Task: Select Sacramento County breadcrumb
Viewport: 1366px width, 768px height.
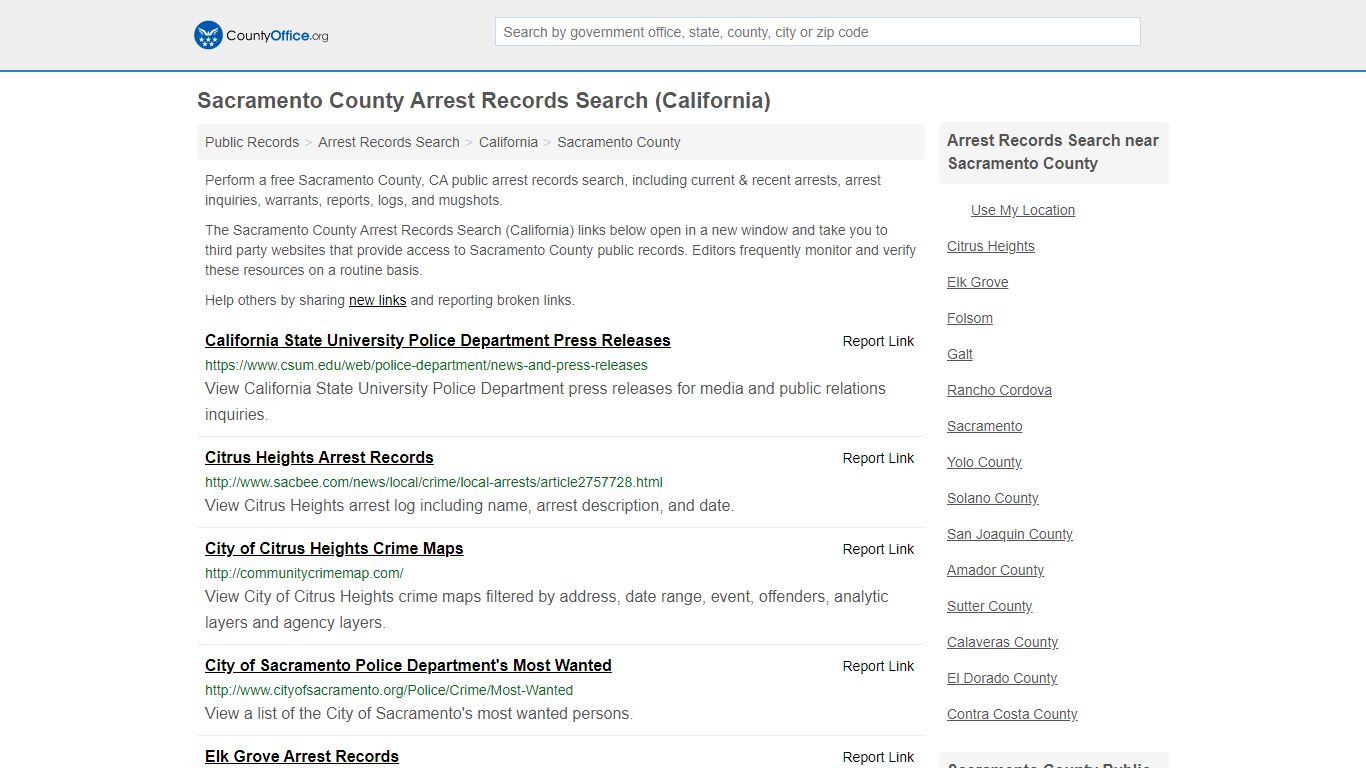Action: pyautogui.click(x=618, y=142)
